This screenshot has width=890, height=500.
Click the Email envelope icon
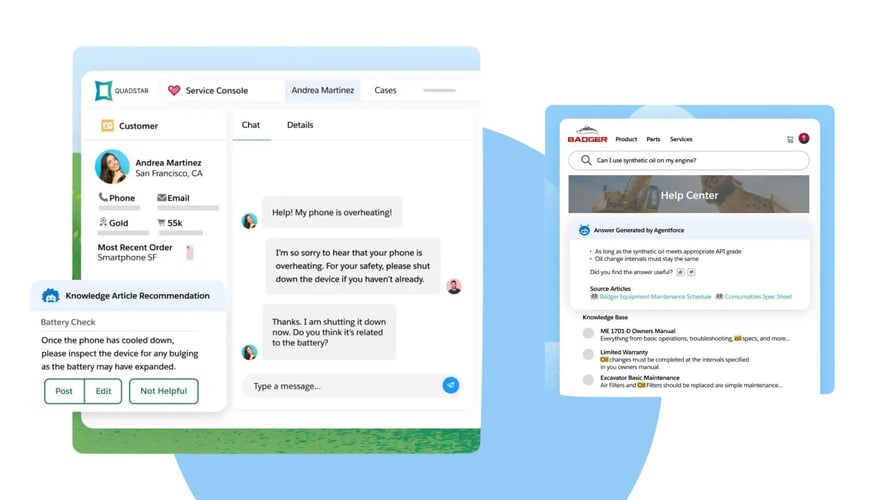click(x=161, y=198)
